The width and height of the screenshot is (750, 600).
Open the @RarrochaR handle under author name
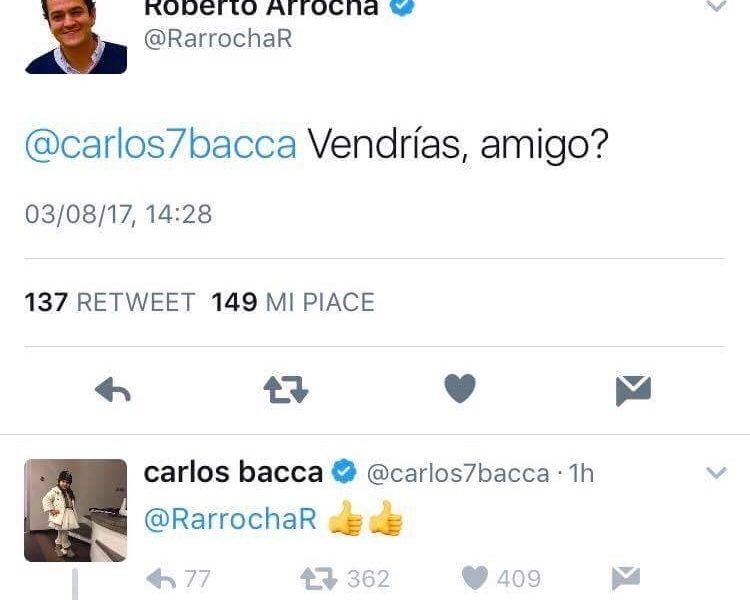(218, 38)
